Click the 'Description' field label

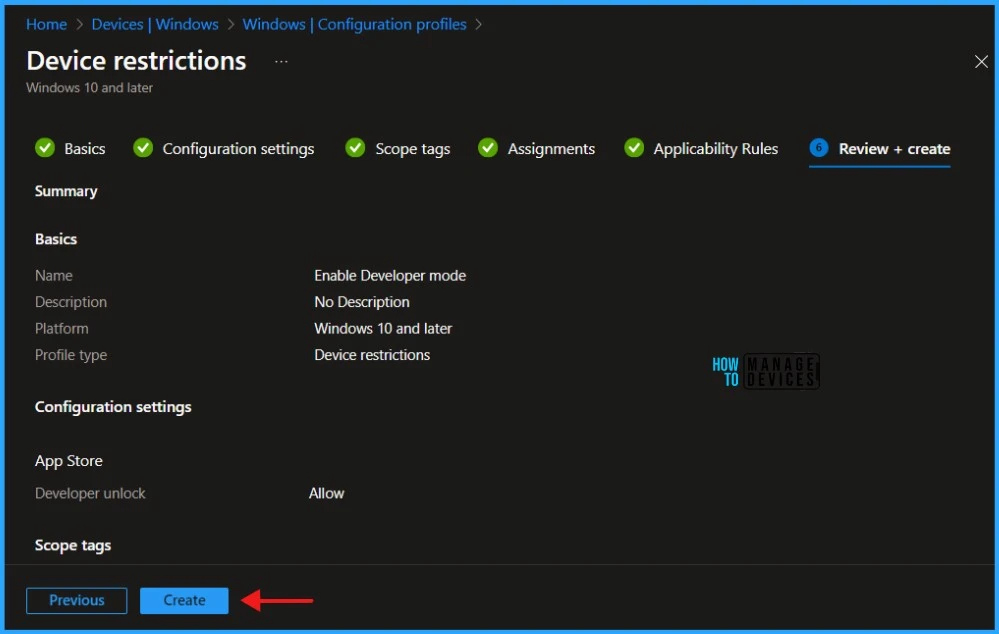(x=71, y=302)
